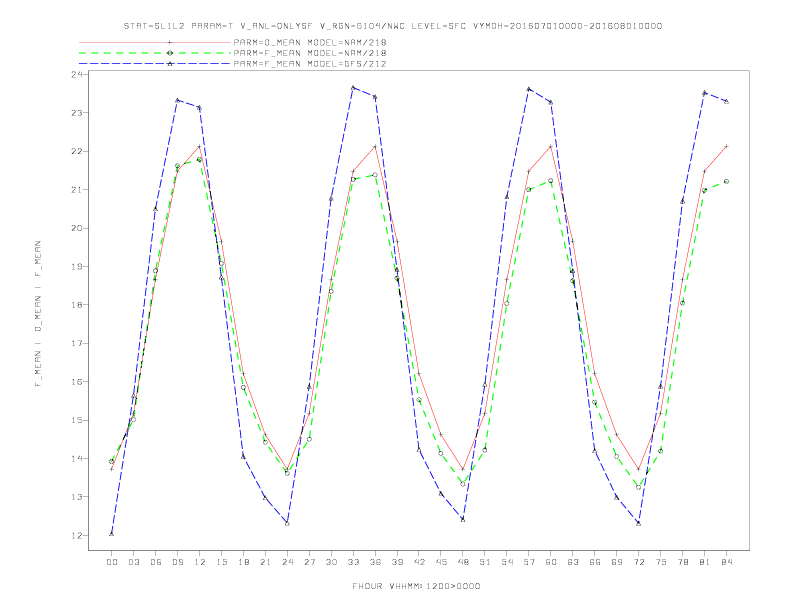
Task: Click x-axis forecast hour tick label 21
Action: pos(265,562)
